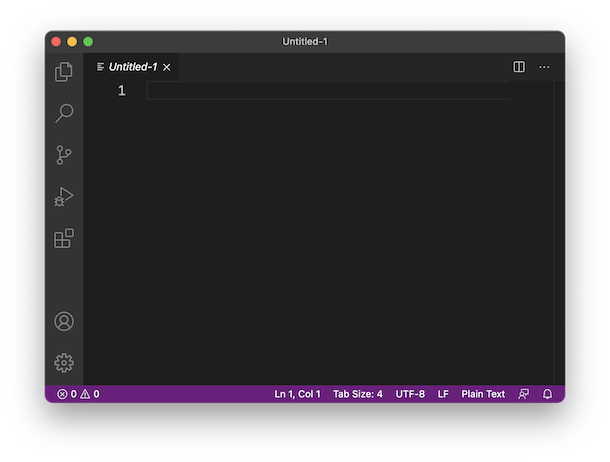
Task: Minimize window with yellow traffic light button
Action: click(72, 42)
